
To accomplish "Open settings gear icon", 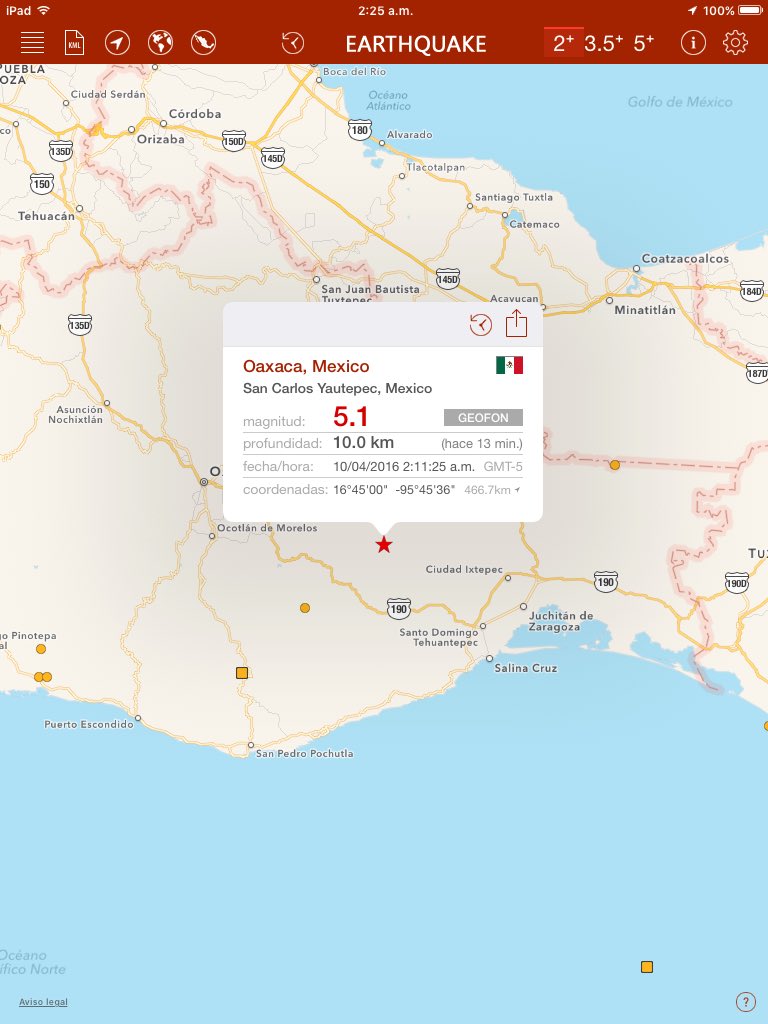I will pyautogui.click(x=735, y=43).
